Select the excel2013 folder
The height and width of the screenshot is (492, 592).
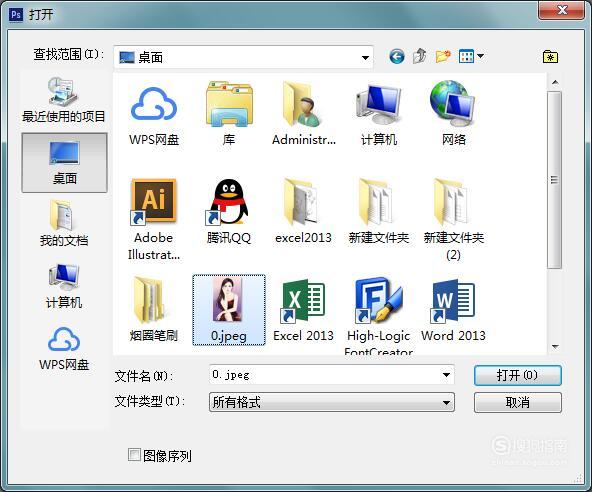(x=303, y=212)
